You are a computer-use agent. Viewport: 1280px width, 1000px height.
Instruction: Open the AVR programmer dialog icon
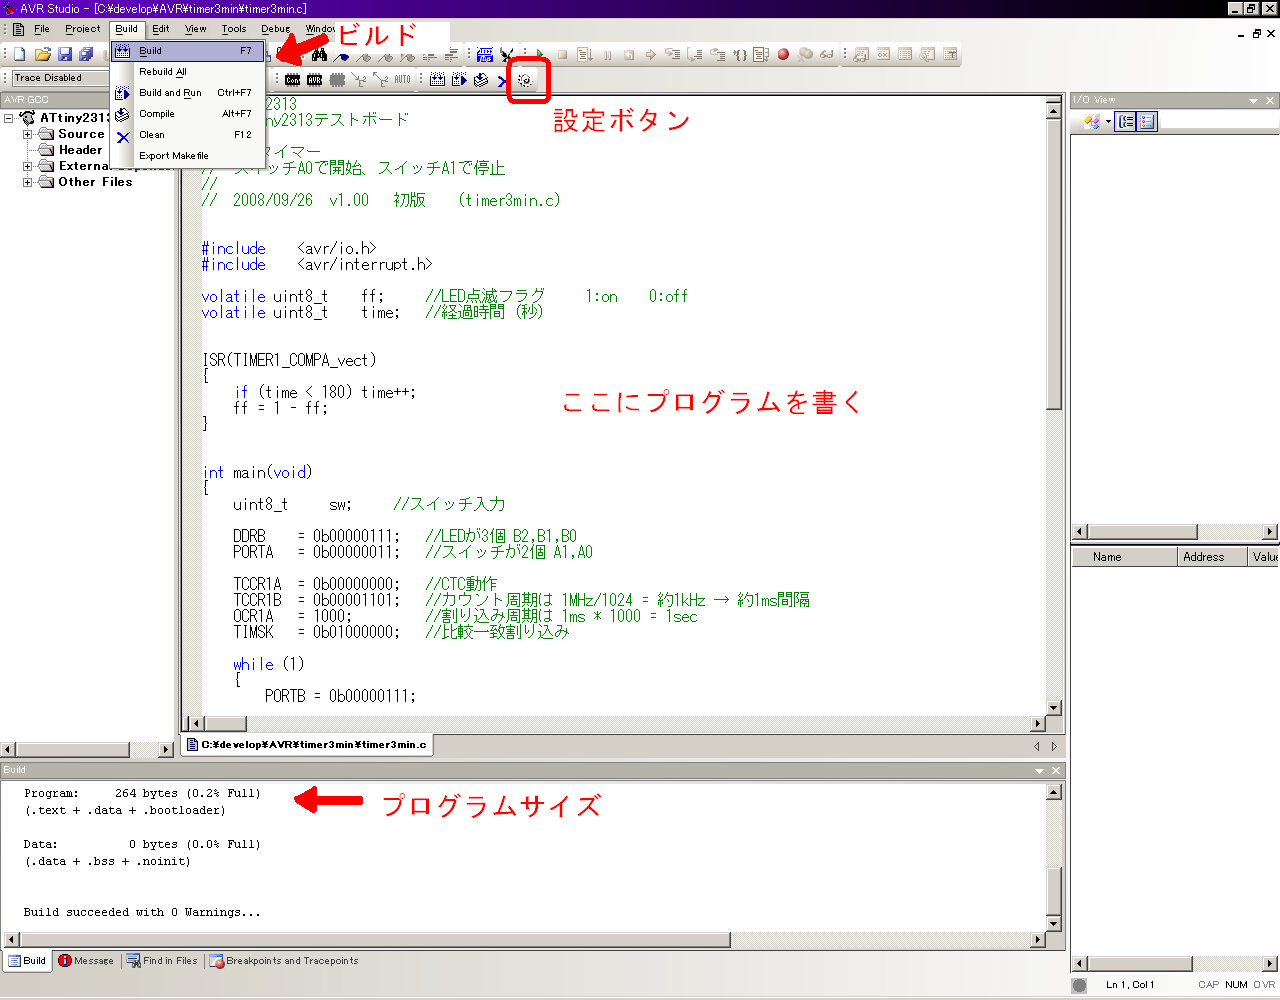tap(484, 54)
